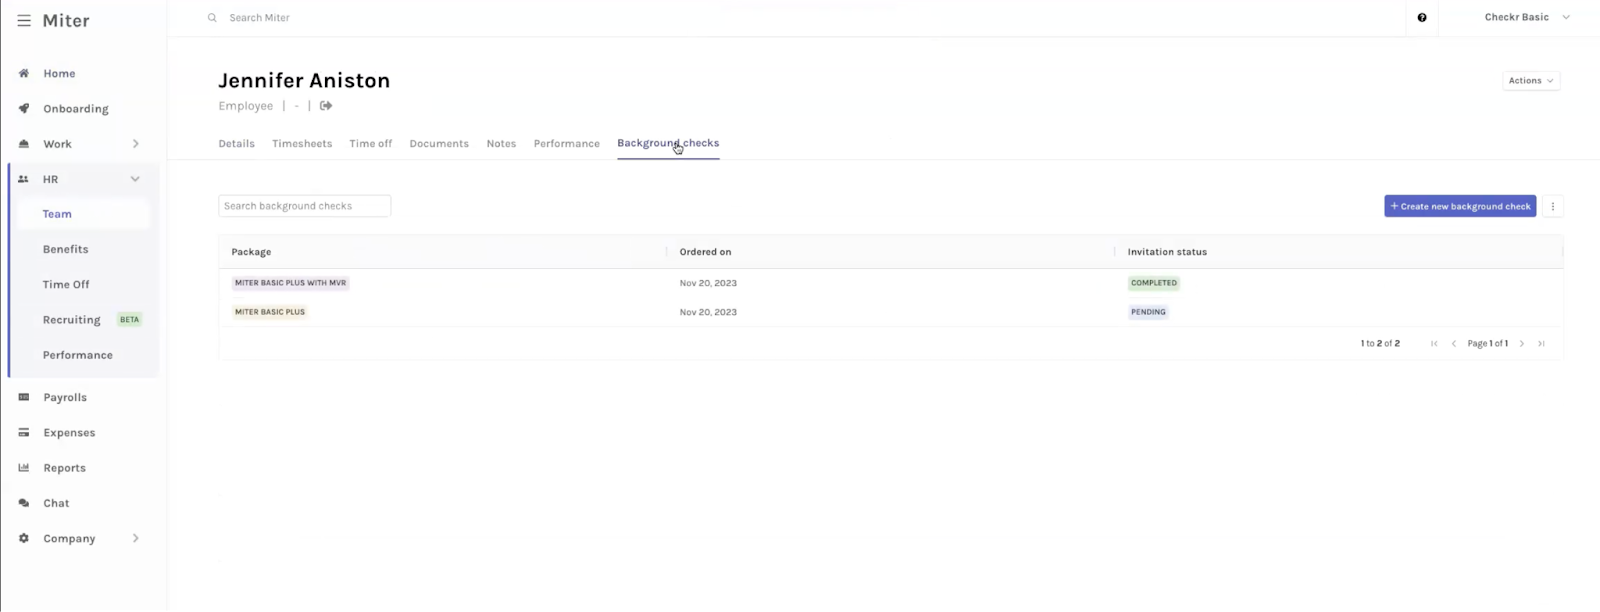Open Recruiting in the HR menu
The height and width of the screenshot is (612, 1600).
pyautogui.click(x=71, y=320)
